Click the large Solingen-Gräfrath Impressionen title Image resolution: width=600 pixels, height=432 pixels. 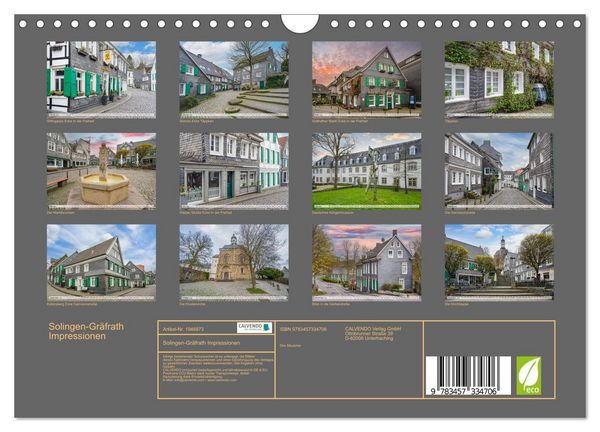pyautogui.click(x=86, y=331)
